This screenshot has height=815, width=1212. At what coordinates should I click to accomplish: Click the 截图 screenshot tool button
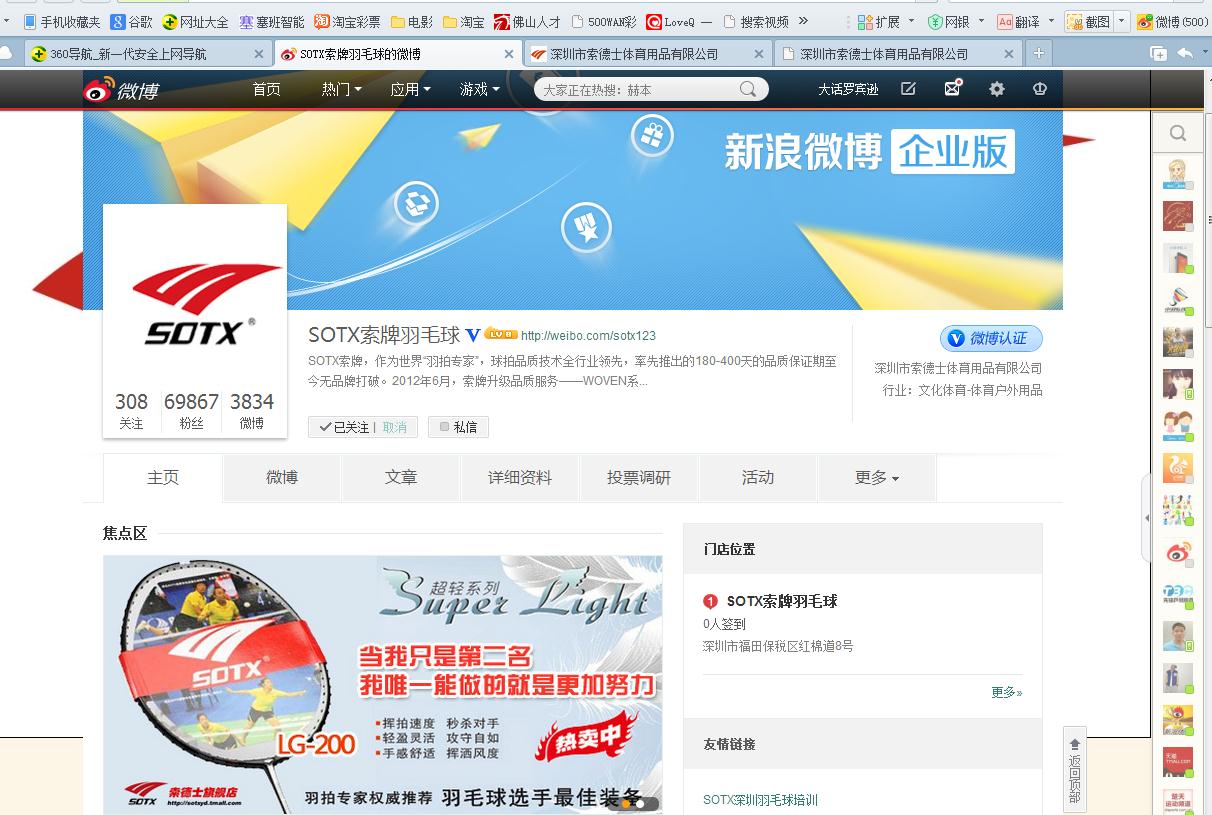pos(1088,21)
